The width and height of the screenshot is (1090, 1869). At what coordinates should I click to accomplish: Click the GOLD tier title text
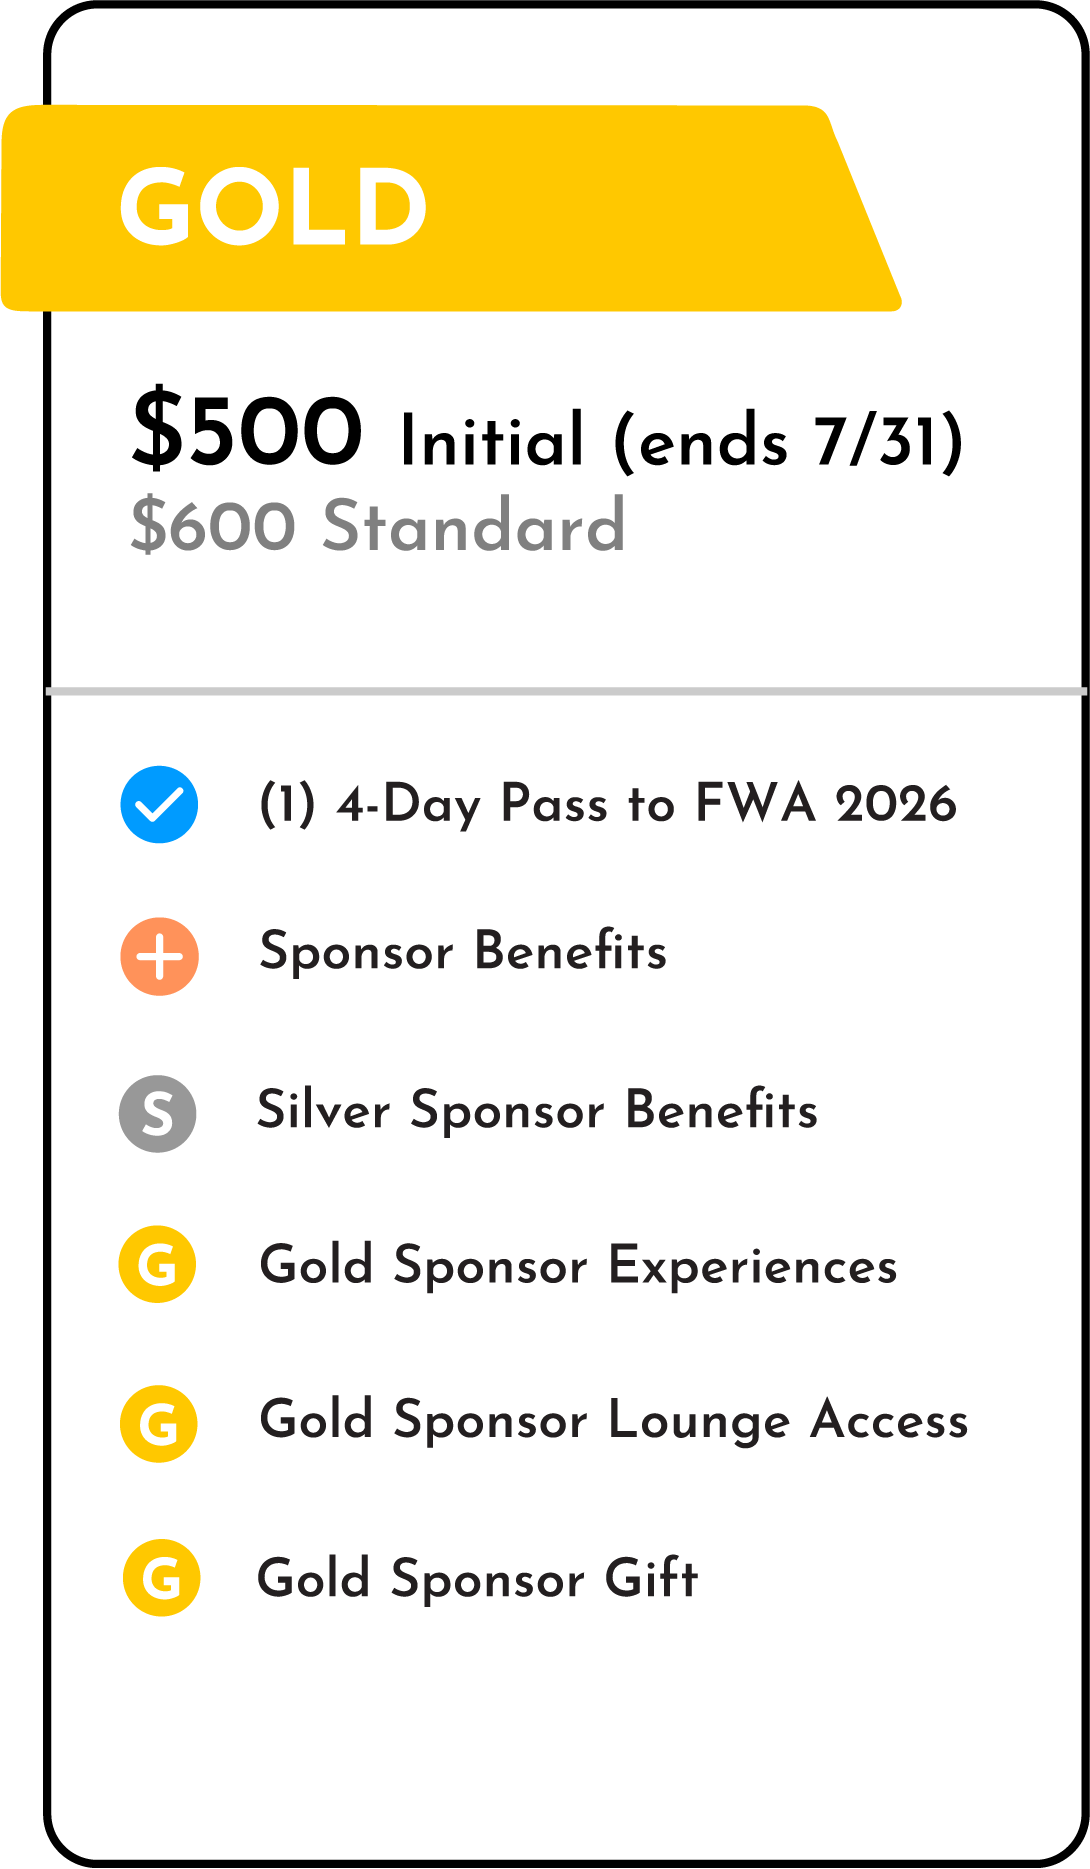click(x=273, y=207)
